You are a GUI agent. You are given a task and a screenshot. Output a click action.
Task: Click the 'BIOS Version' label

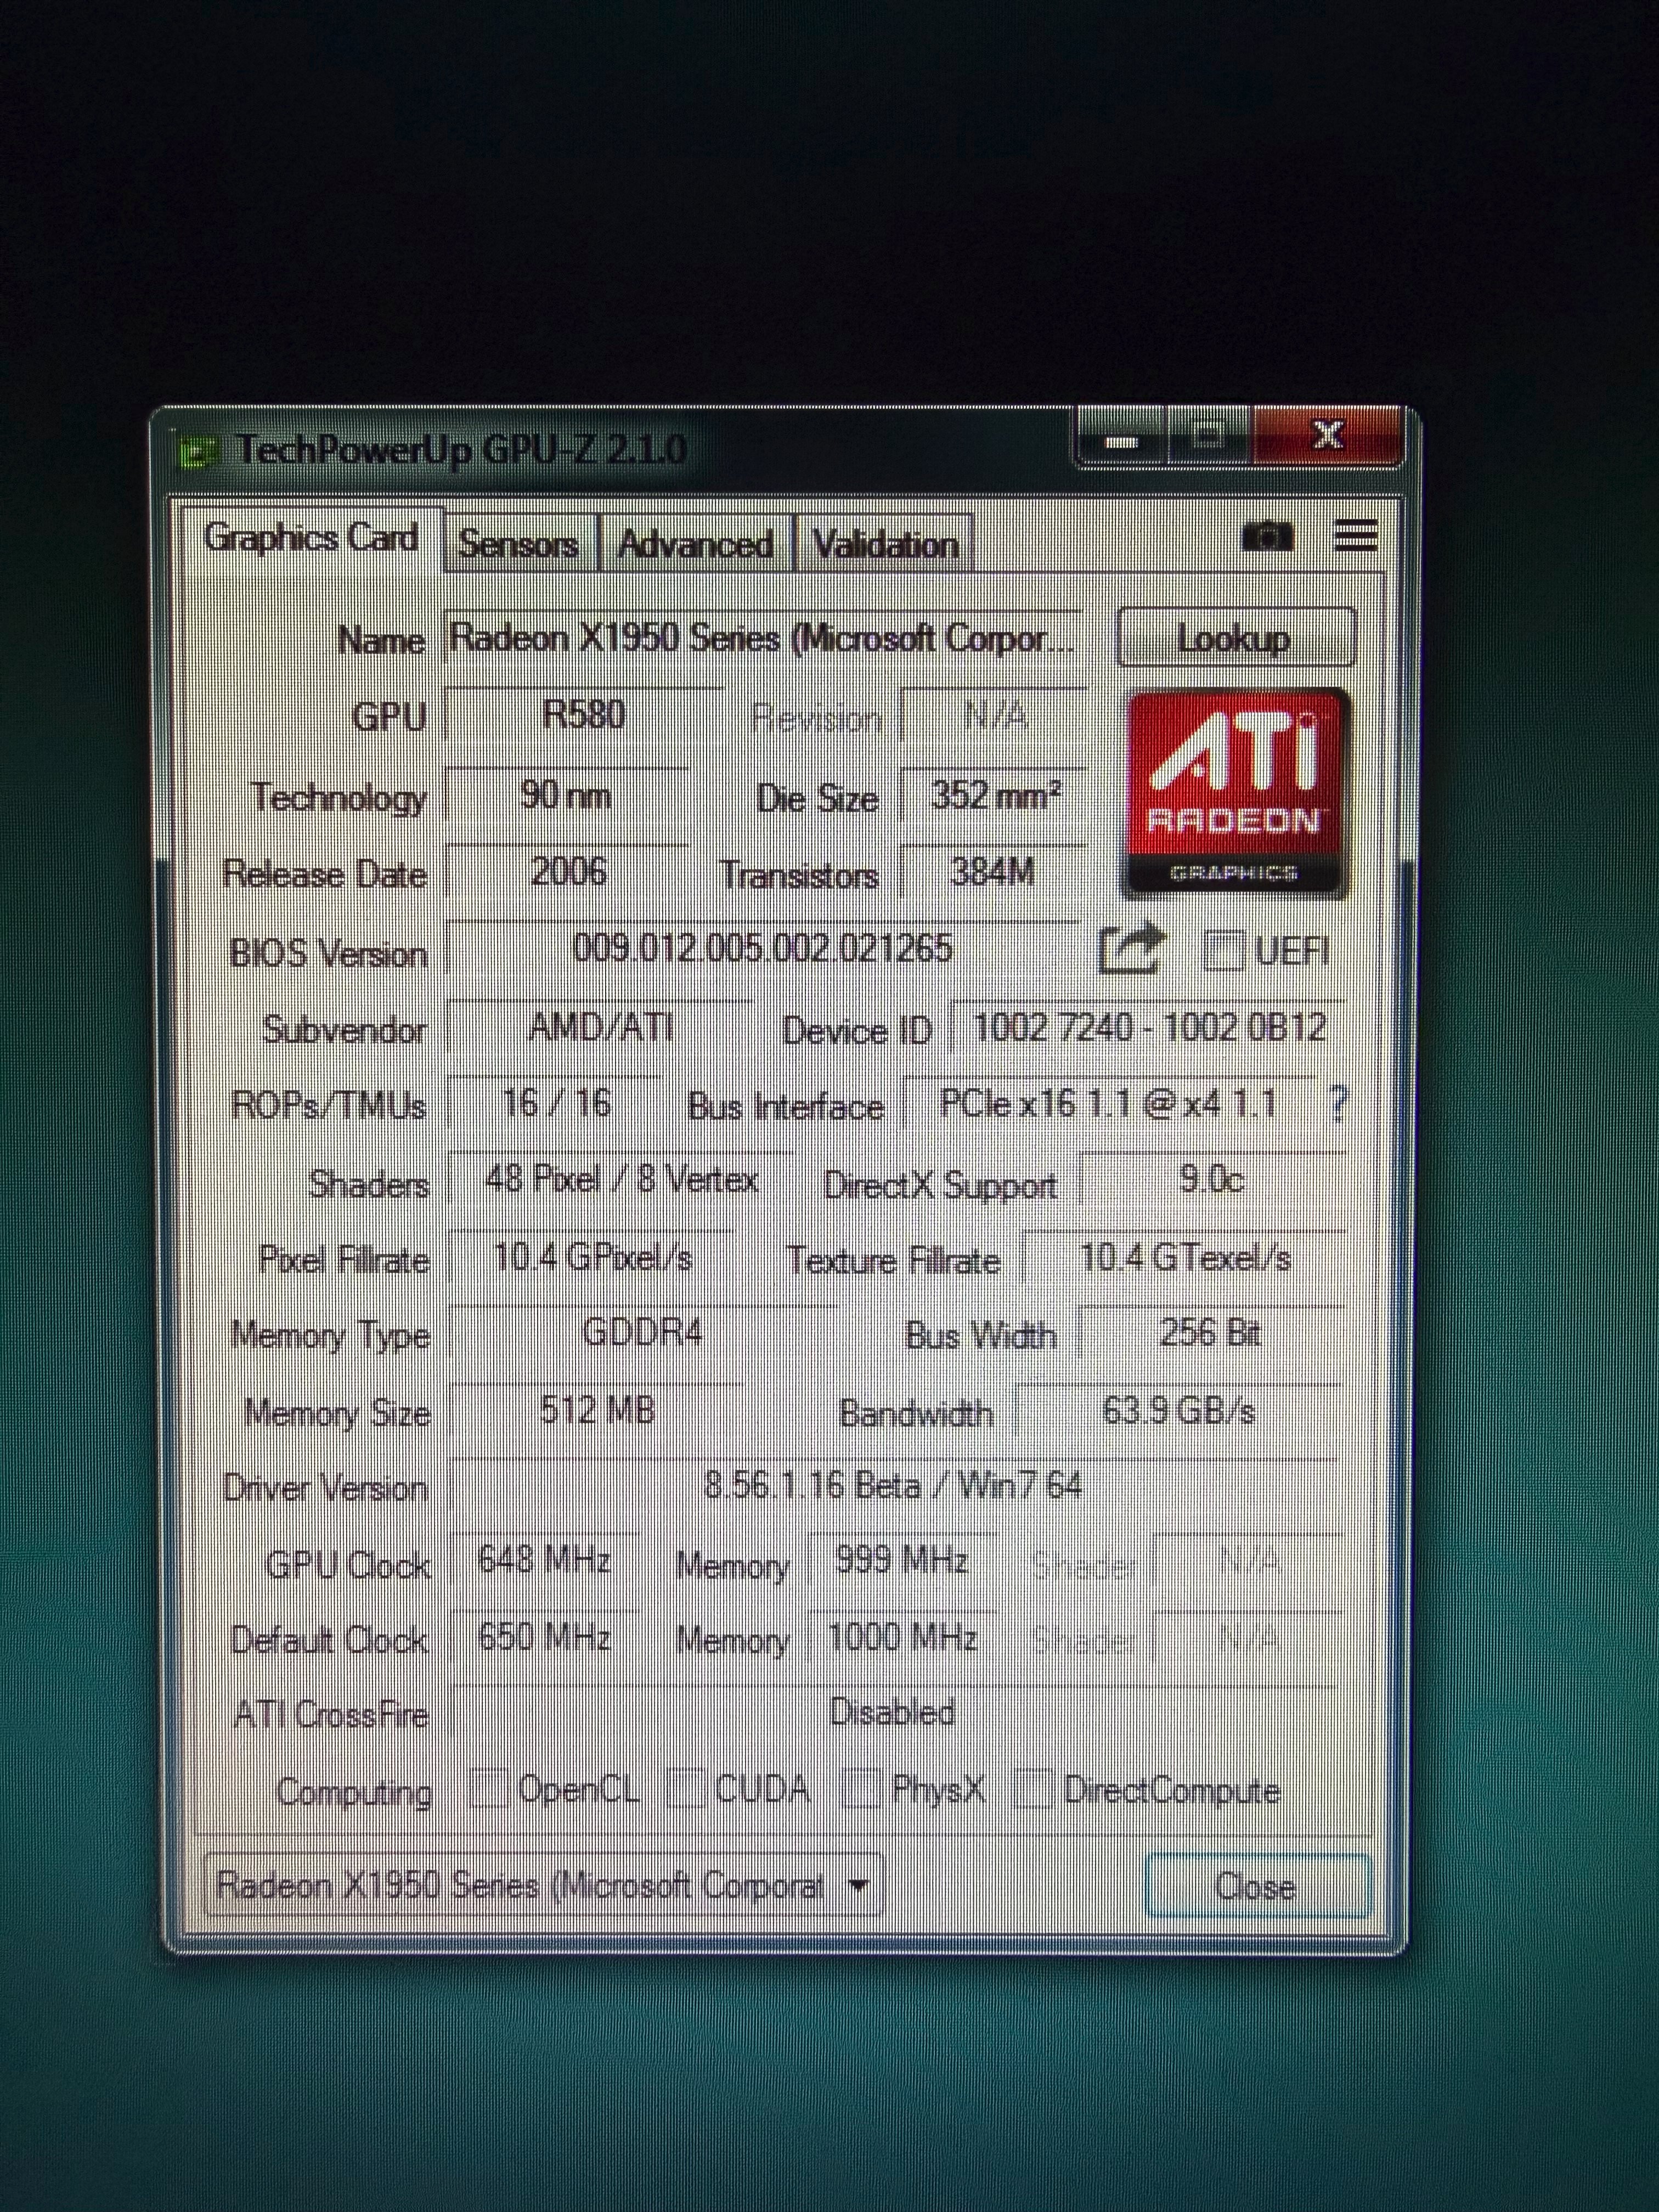(329, 953)
